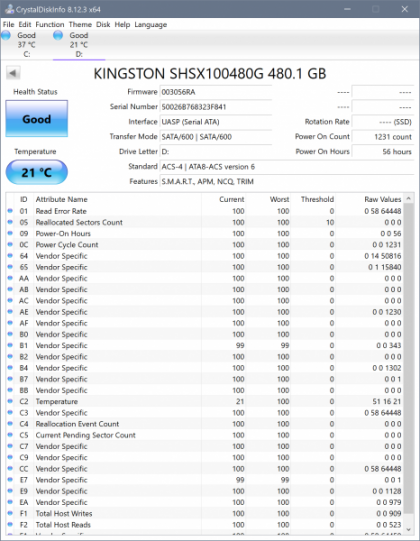Click the Power On Count value

click(382, 137)
